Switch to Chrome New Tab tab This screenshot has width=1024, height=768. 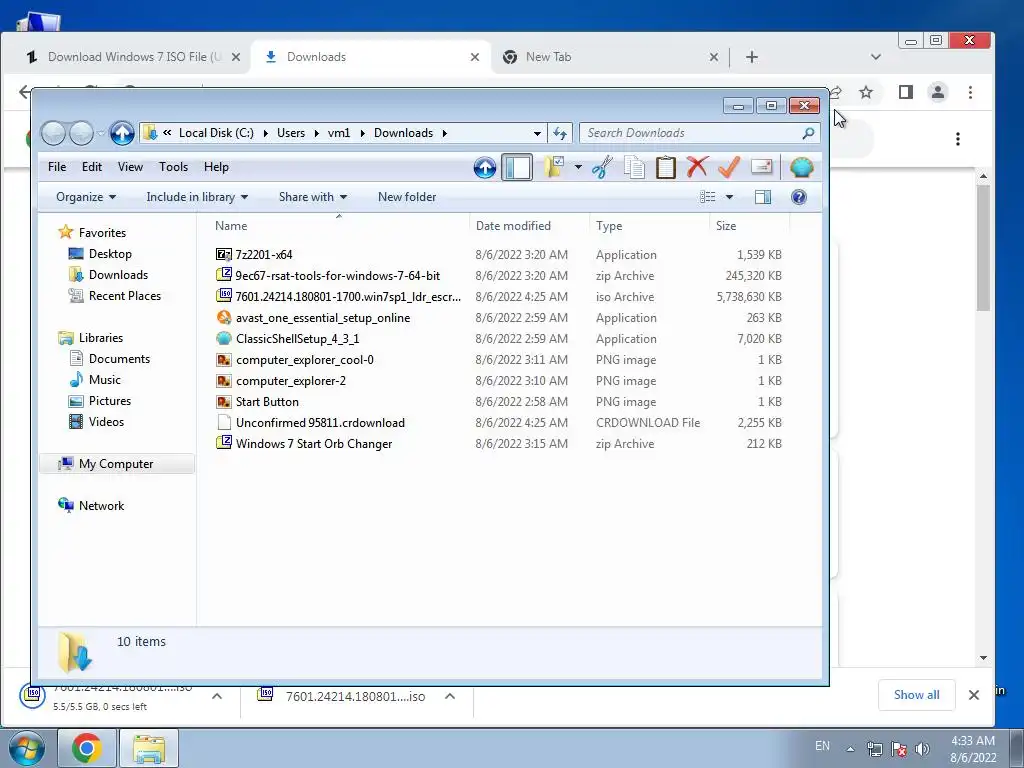tap(611, 57)
